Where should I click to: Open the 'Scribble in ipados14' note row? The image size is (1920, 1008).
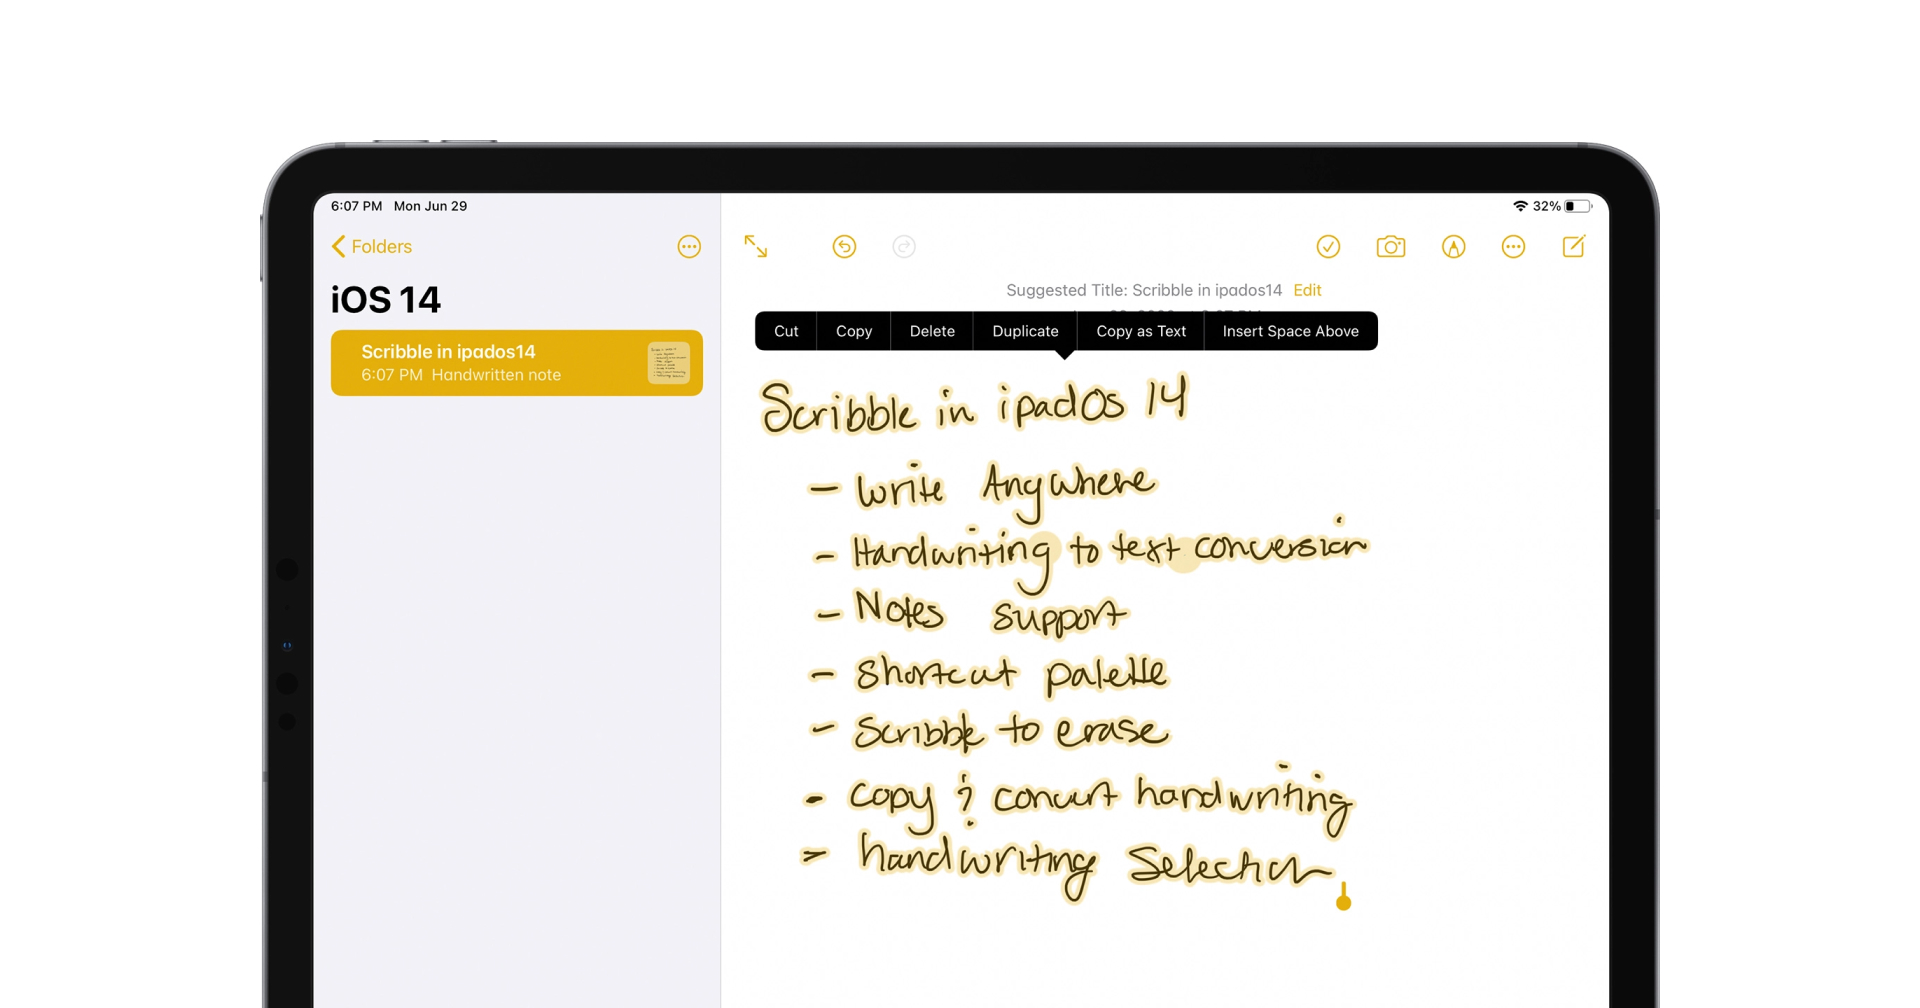click(x=517, y=363)
